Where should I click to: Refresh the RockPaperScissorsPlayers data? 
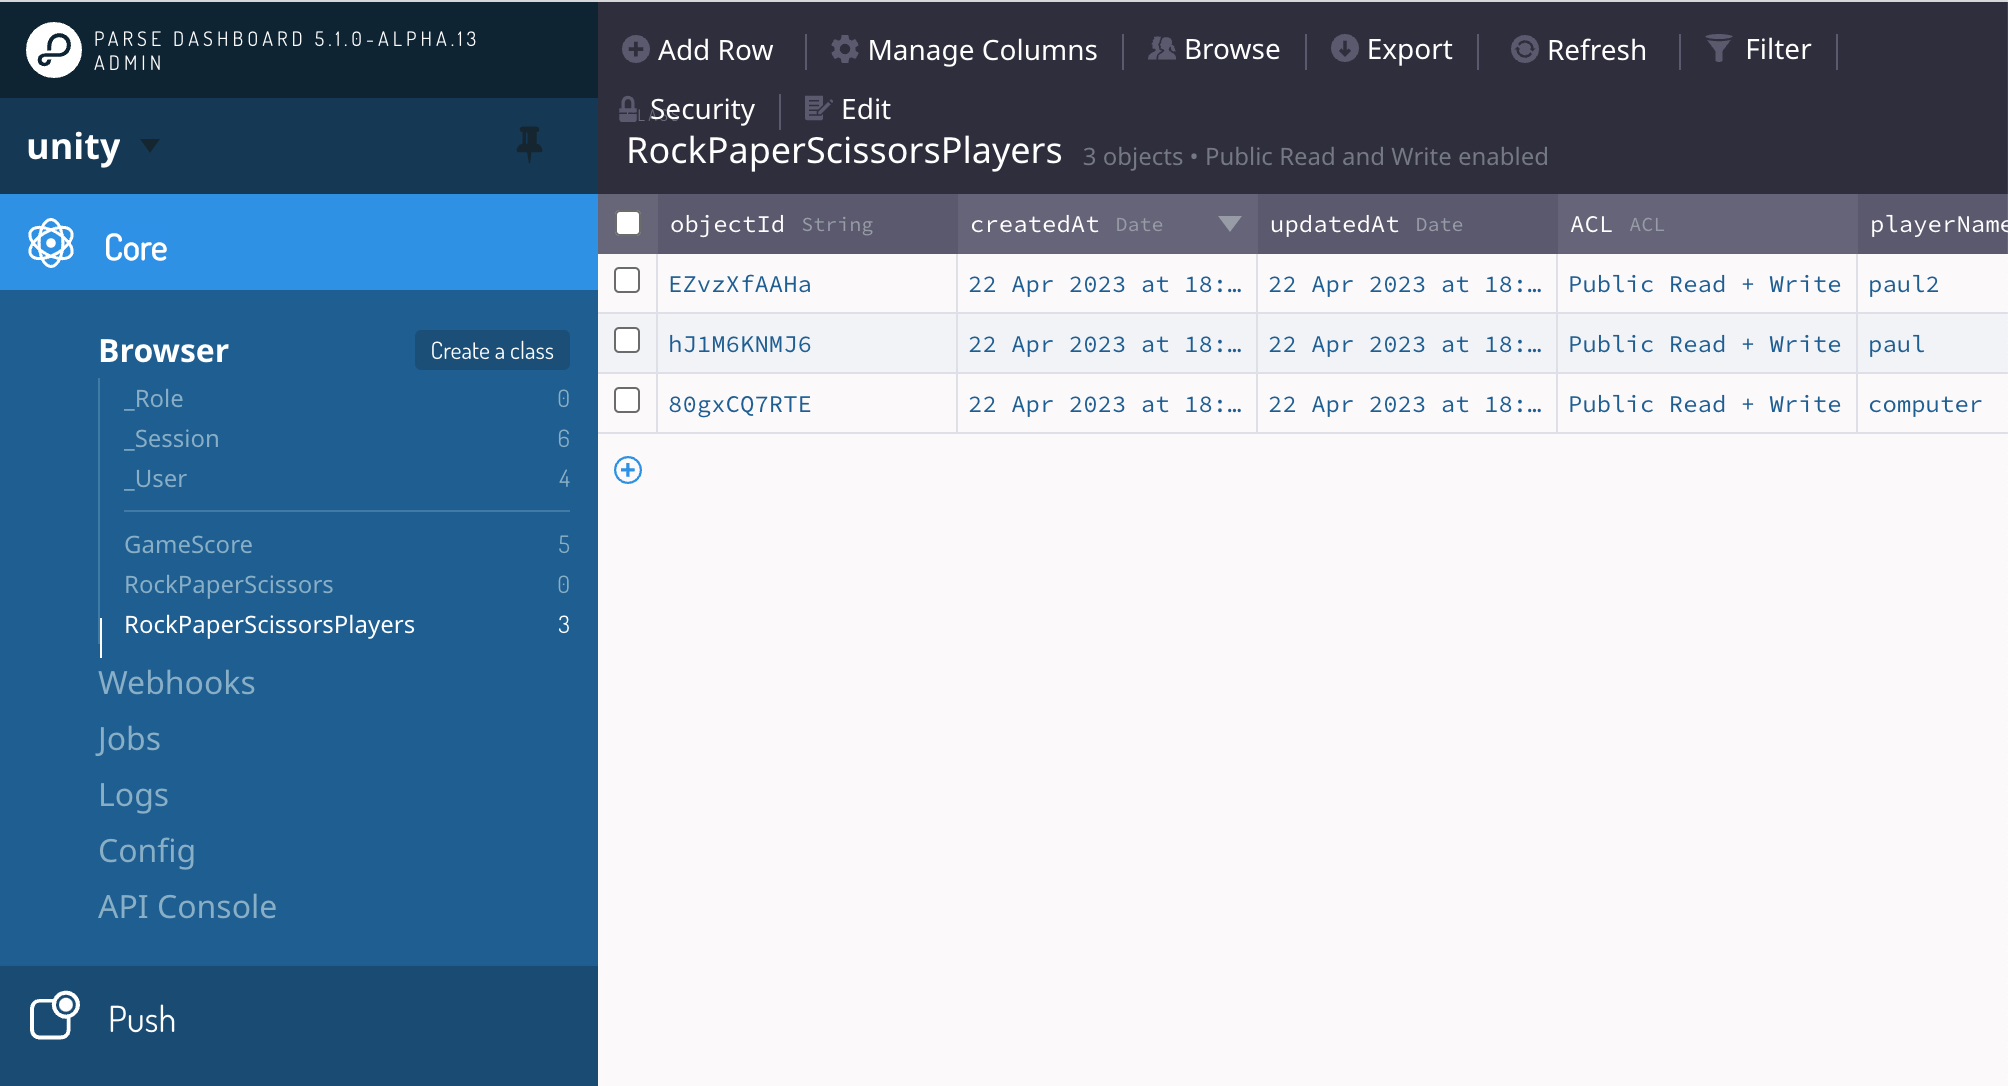[x=1523, y=48]
